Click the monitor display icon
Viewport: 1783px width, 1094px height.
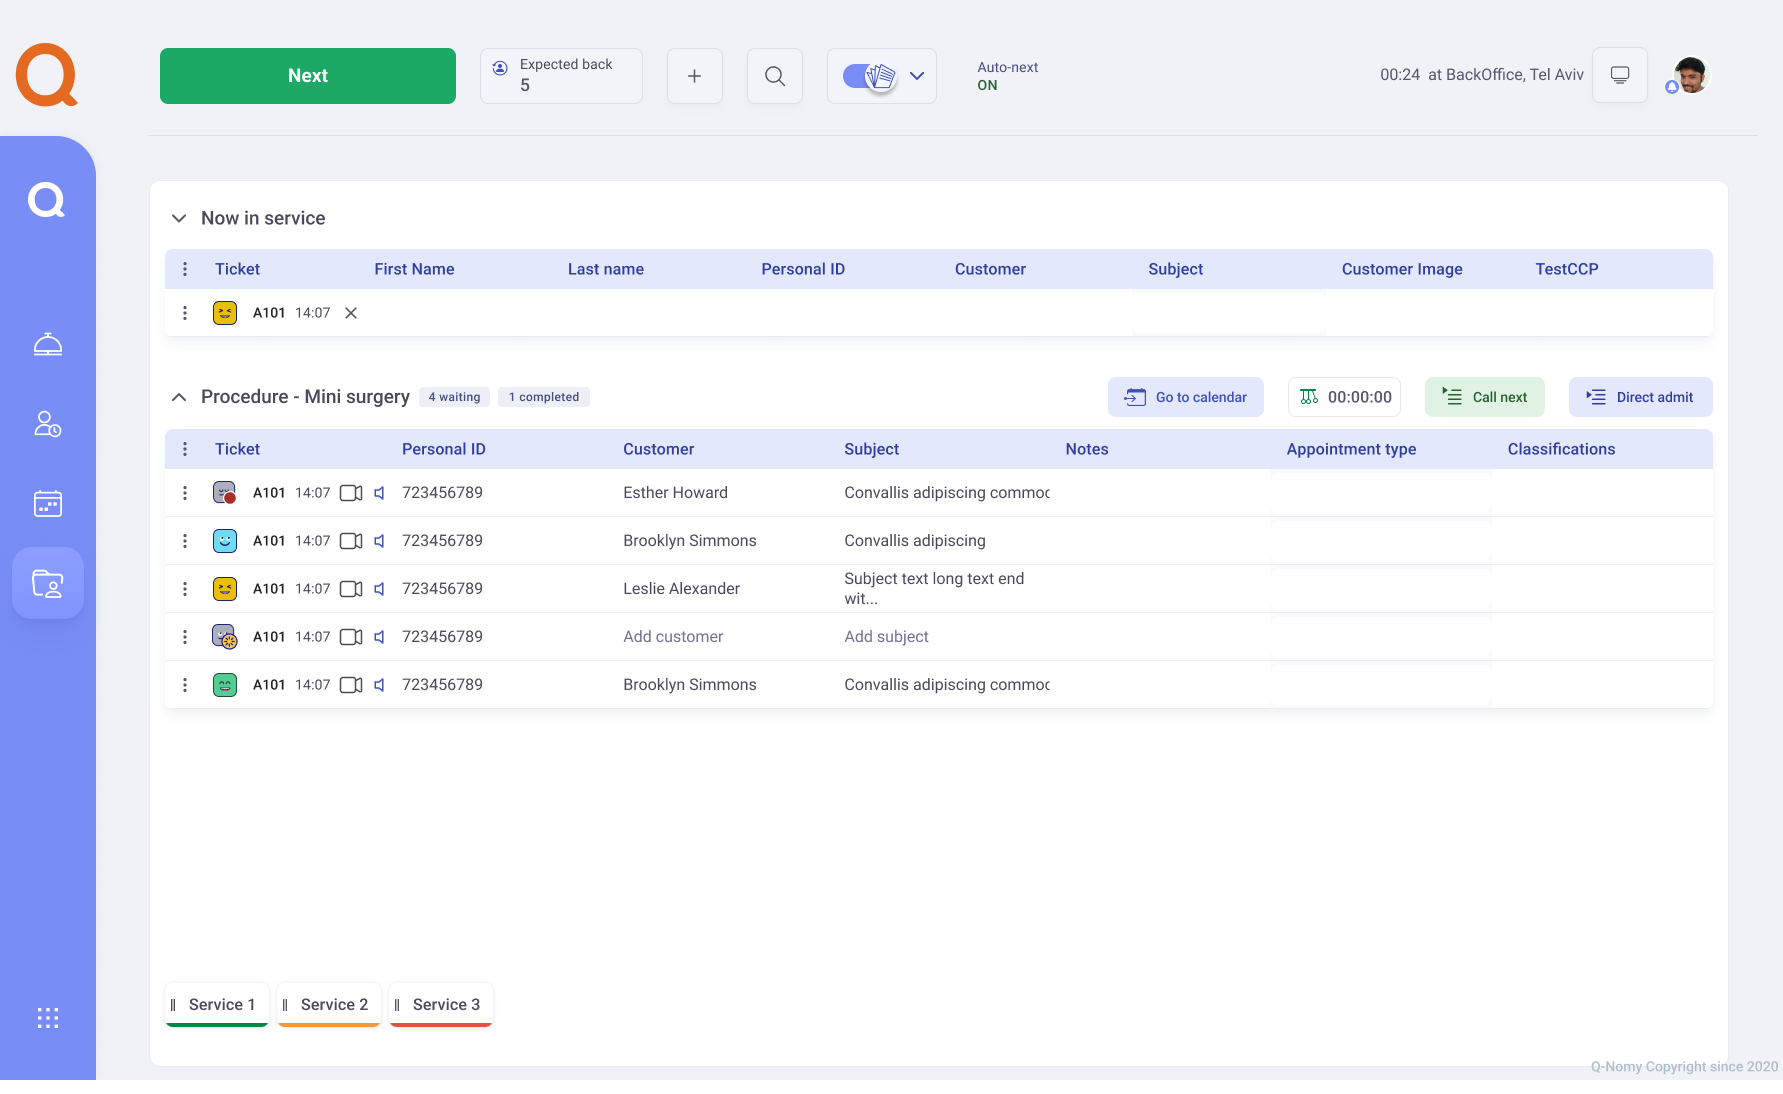pos(1620,75)
